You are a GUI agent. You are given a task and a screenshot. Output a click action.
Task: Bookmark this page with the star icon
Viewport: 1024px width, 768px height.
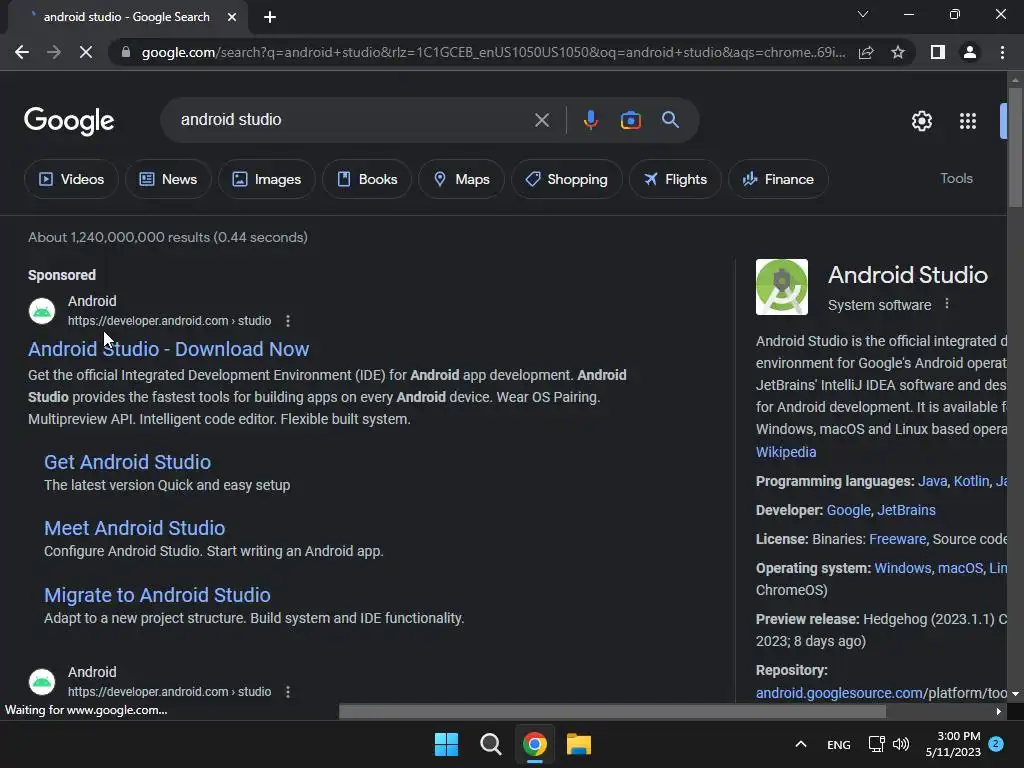coord(898,52)
